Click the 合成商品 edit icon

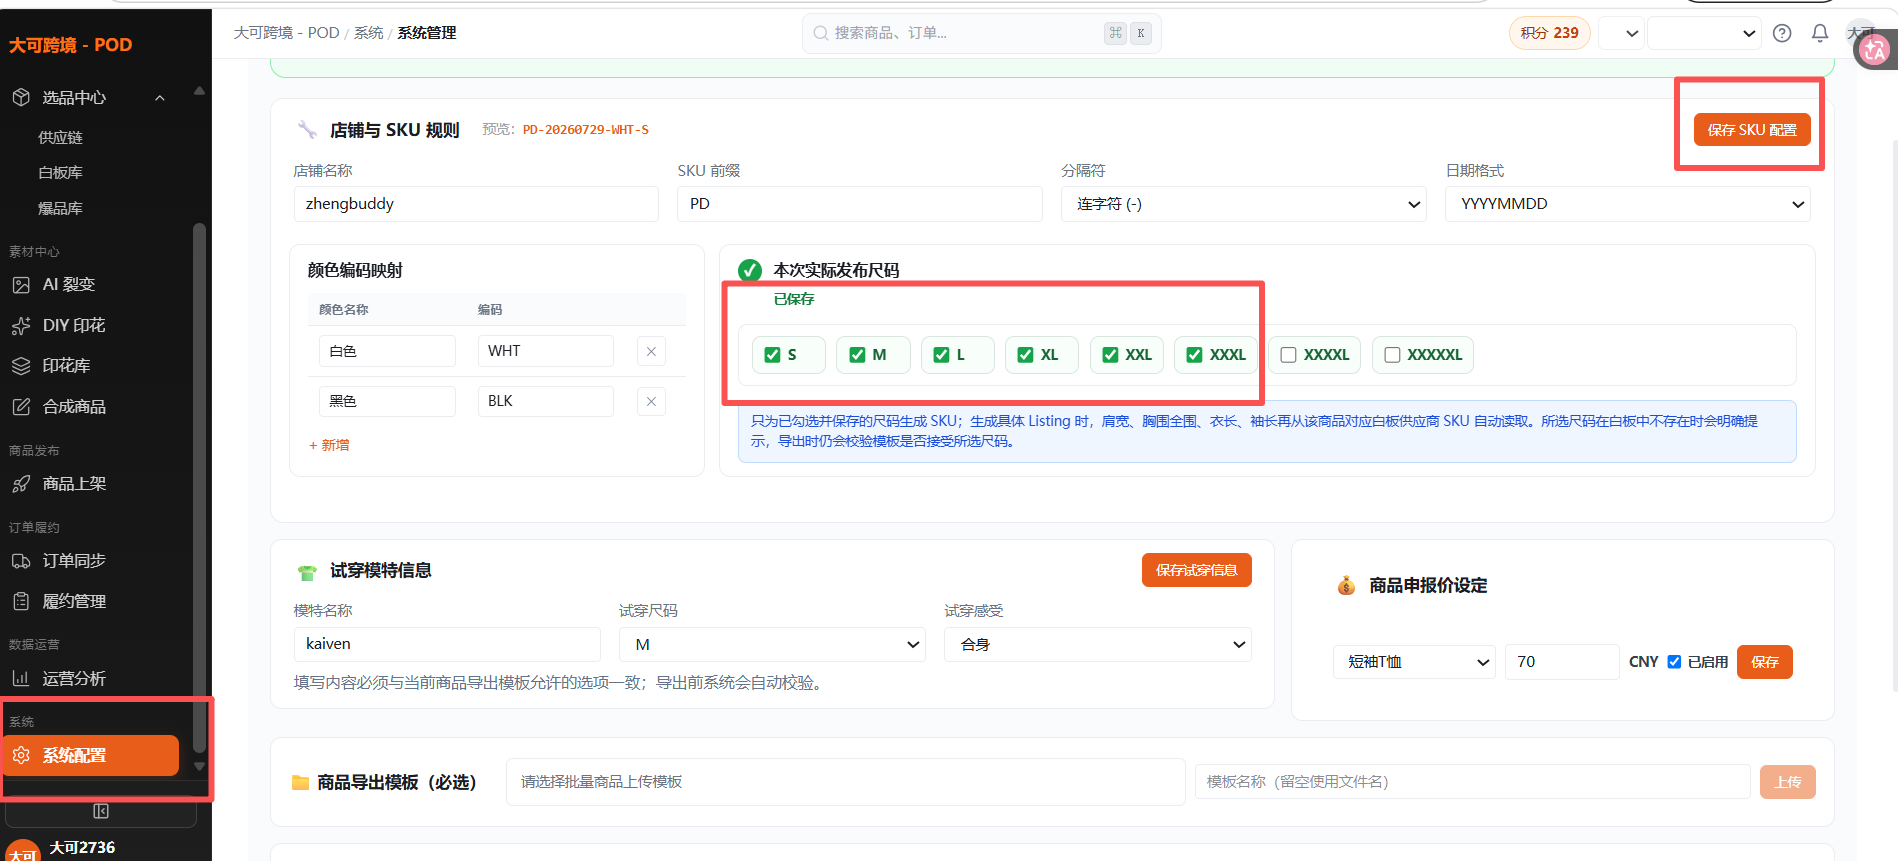coord(21,407)
